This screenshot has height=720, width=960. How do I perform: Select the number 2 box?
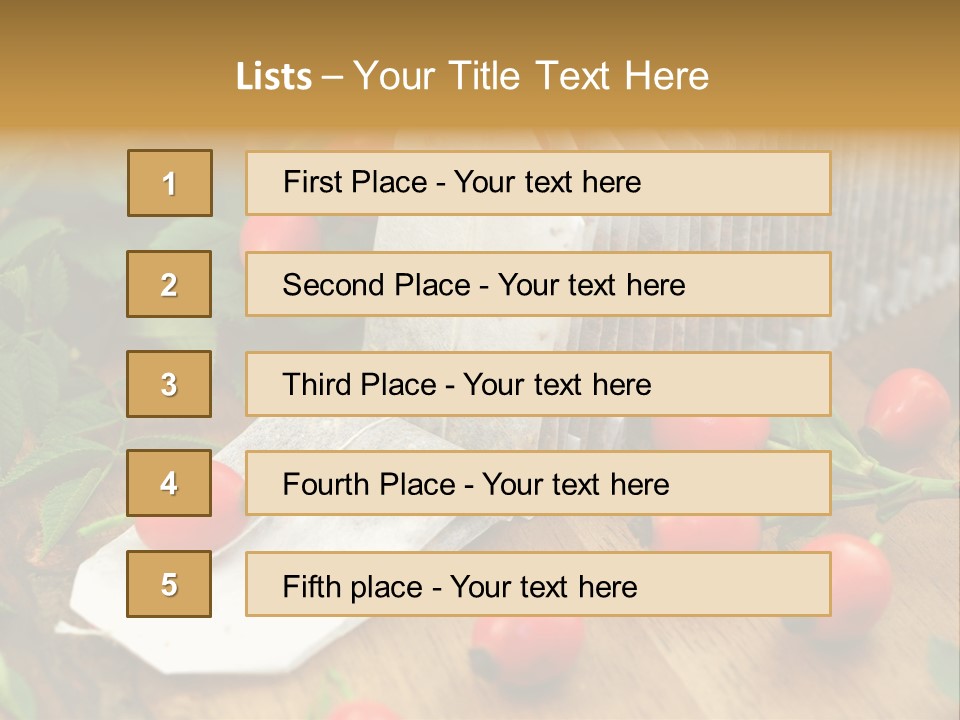(169, 285)
